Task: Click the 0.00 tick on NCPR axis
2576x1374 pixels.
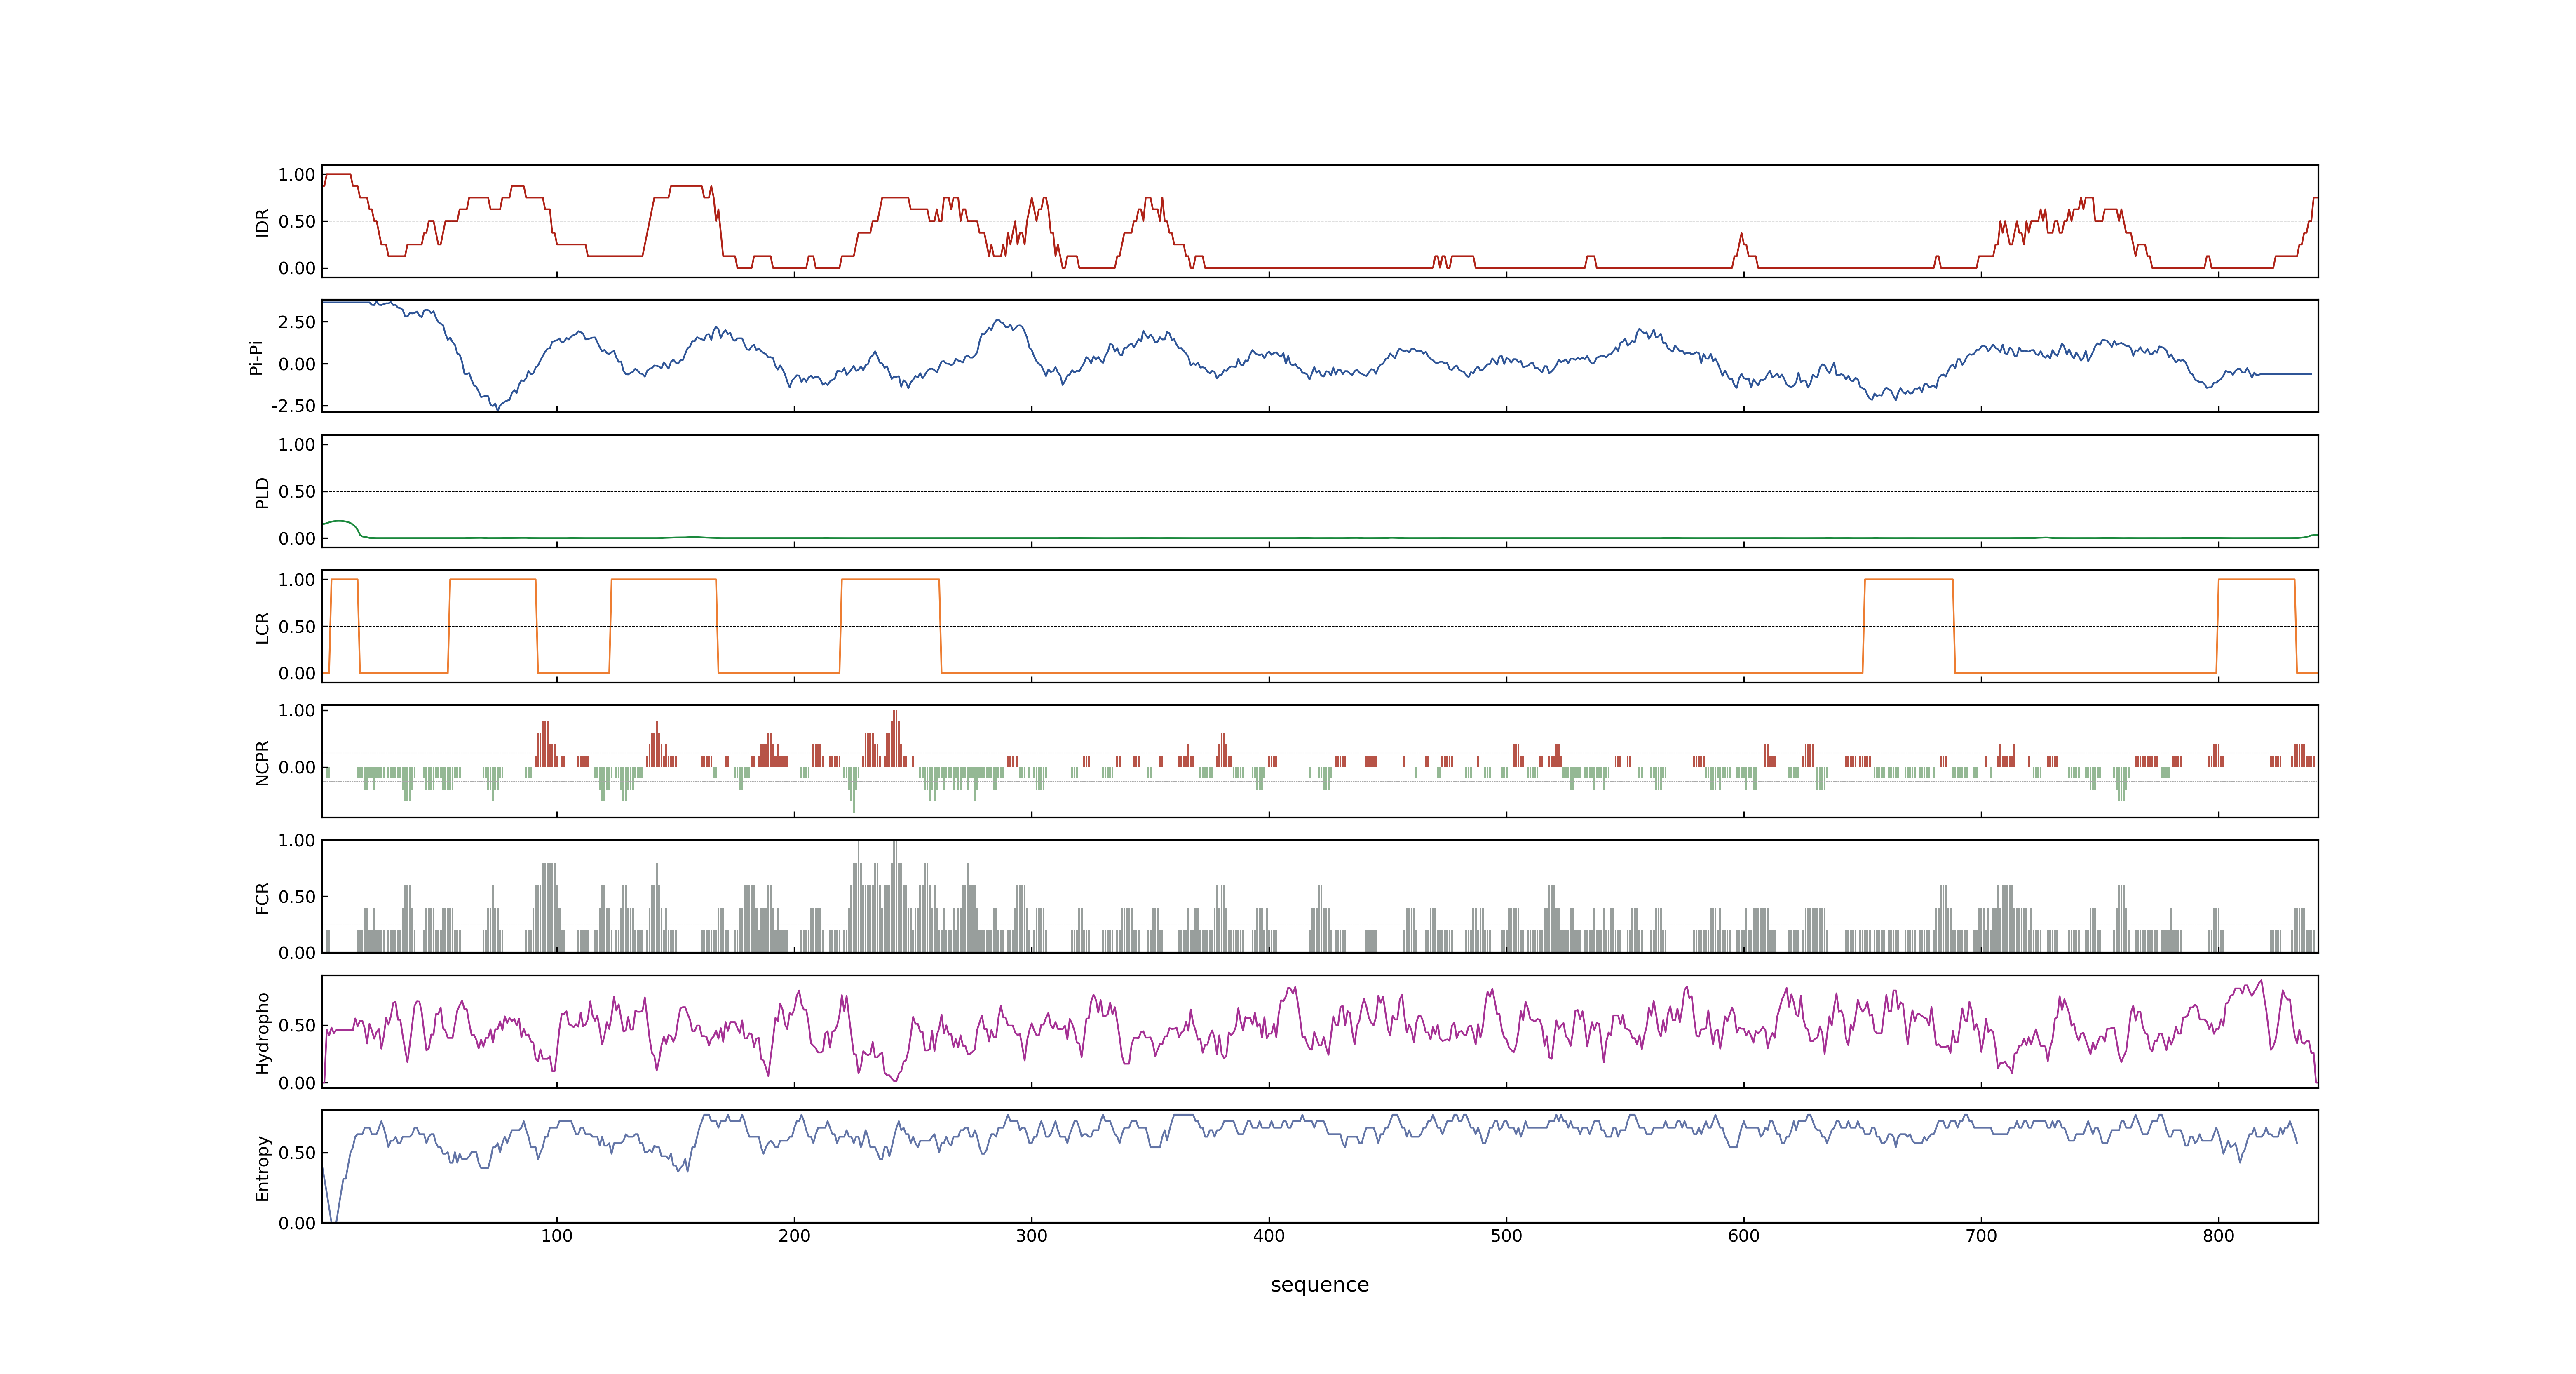Action: 297,768
